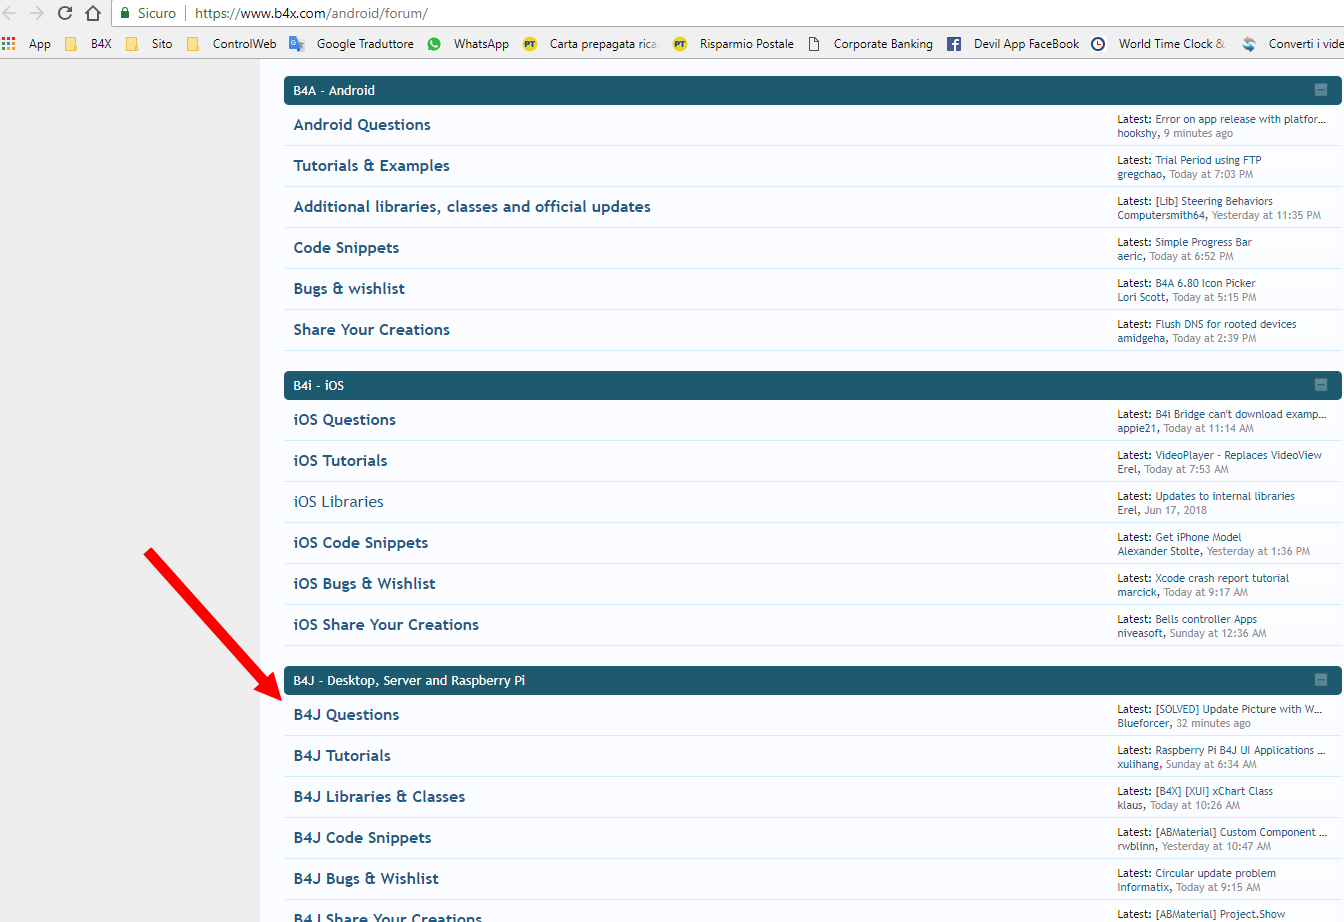Open the B4X bookmark folder
The height and width of the screenshot is (922, 1344).
(88, 44)
